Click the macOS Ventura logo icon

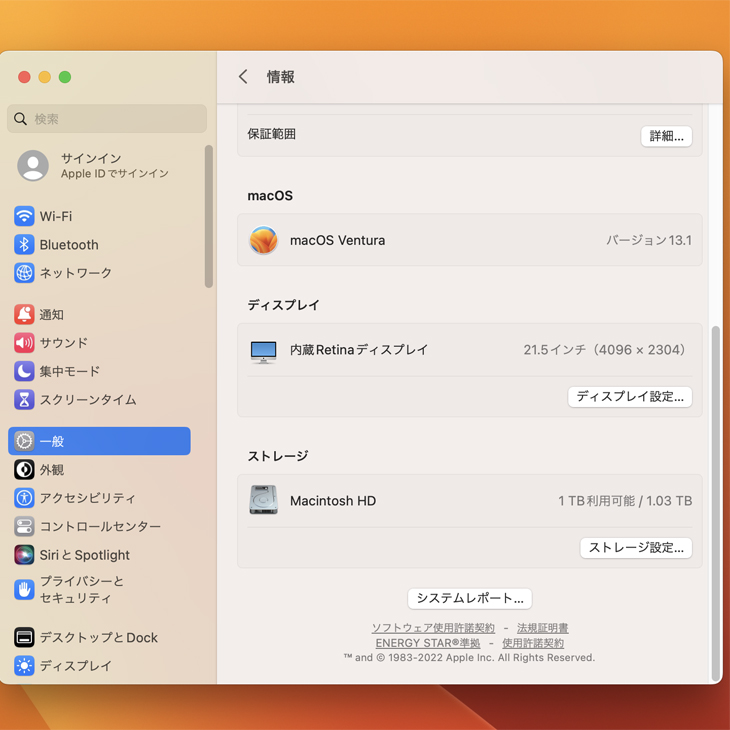(264, 240)
